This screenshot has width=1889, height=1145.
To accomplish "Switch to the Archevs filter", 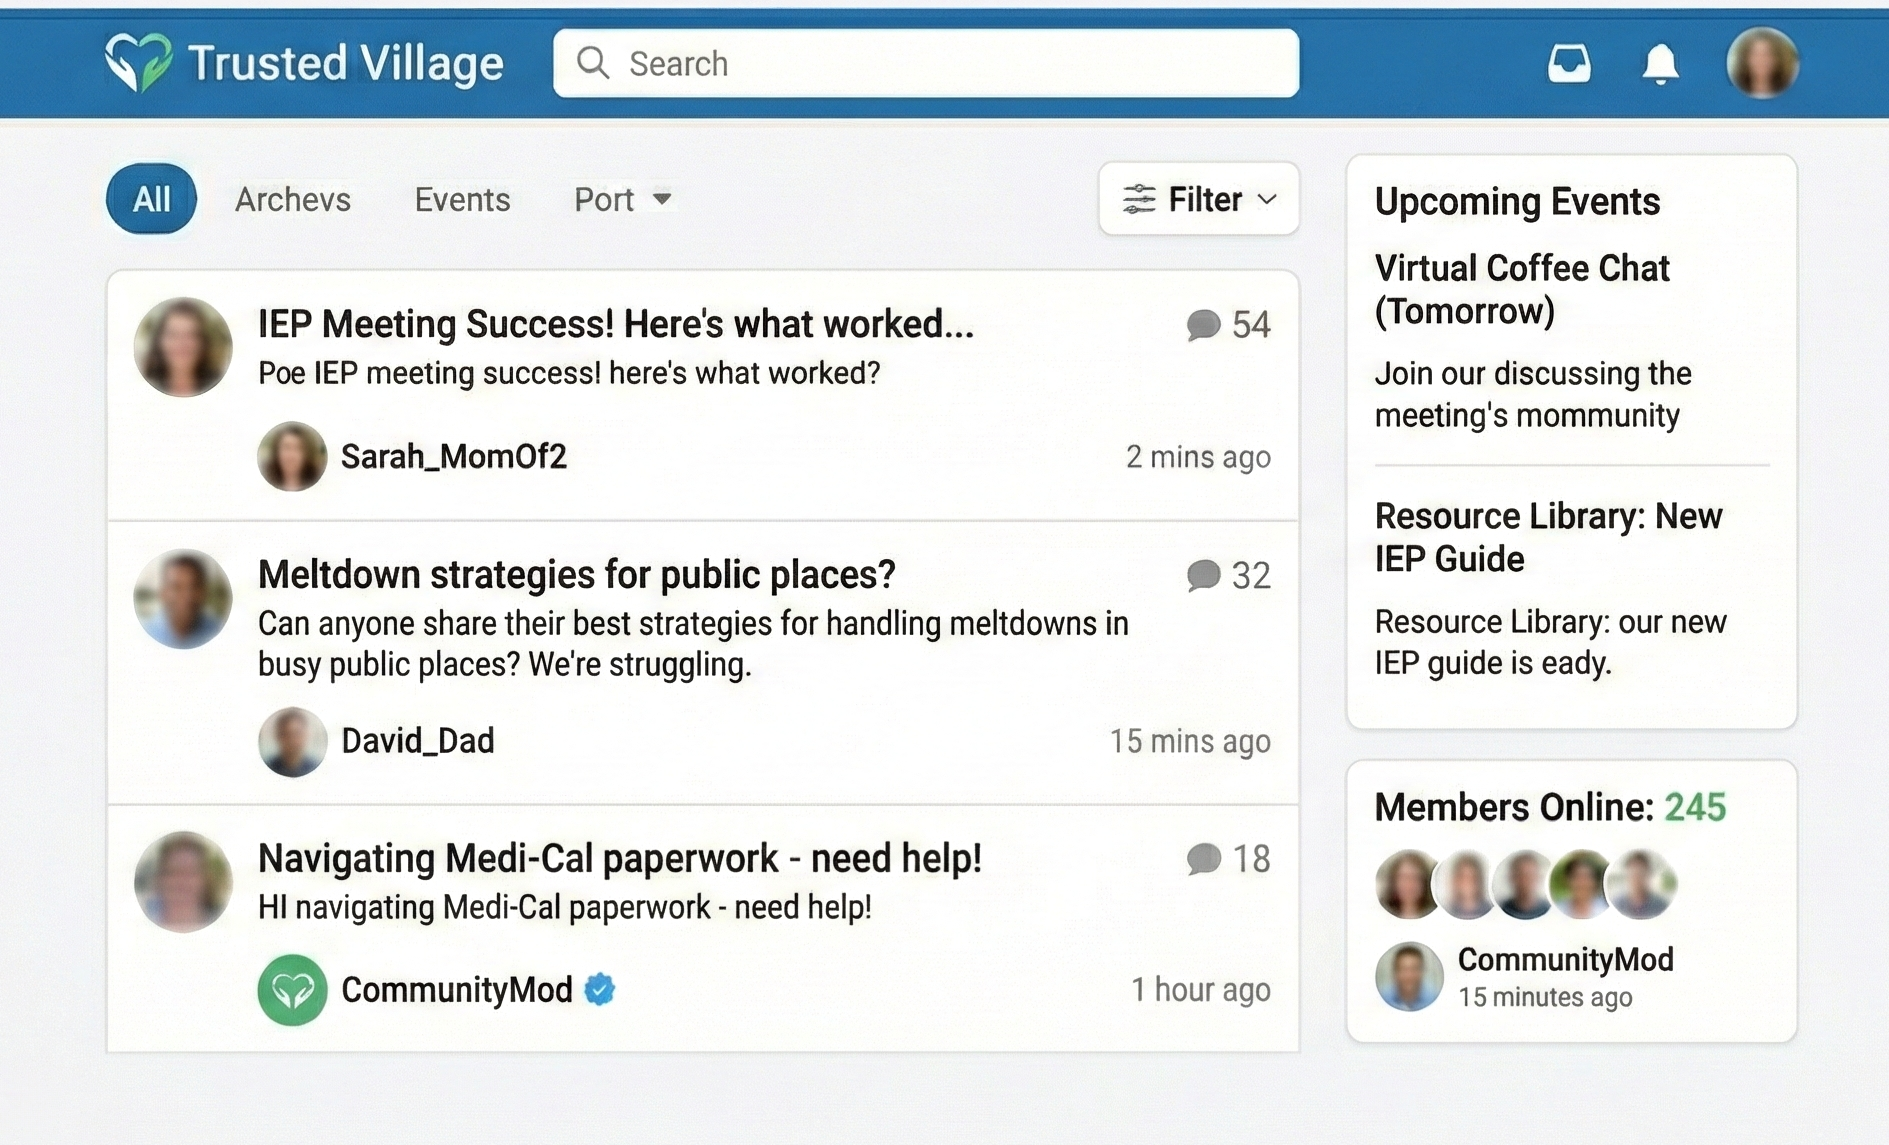I will tap(292, 199).
